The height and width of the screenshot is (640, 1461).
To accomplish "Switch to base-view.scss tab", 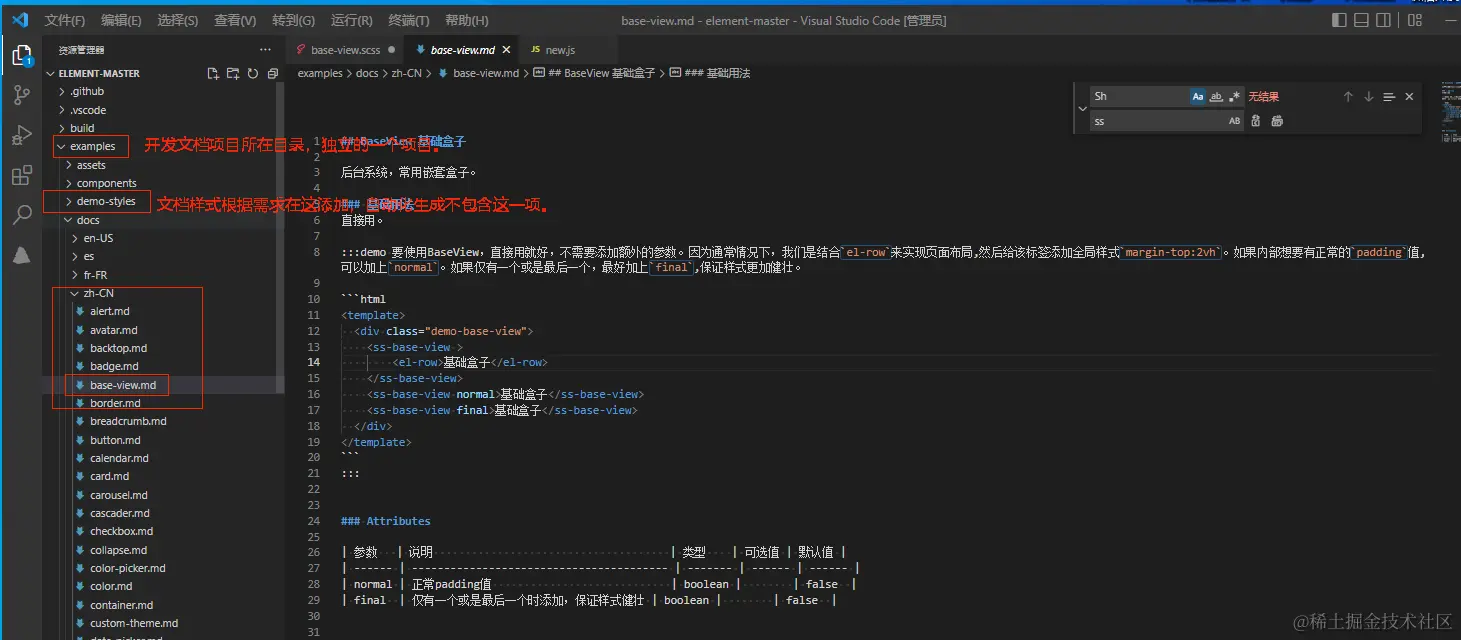I will (347, 50).
